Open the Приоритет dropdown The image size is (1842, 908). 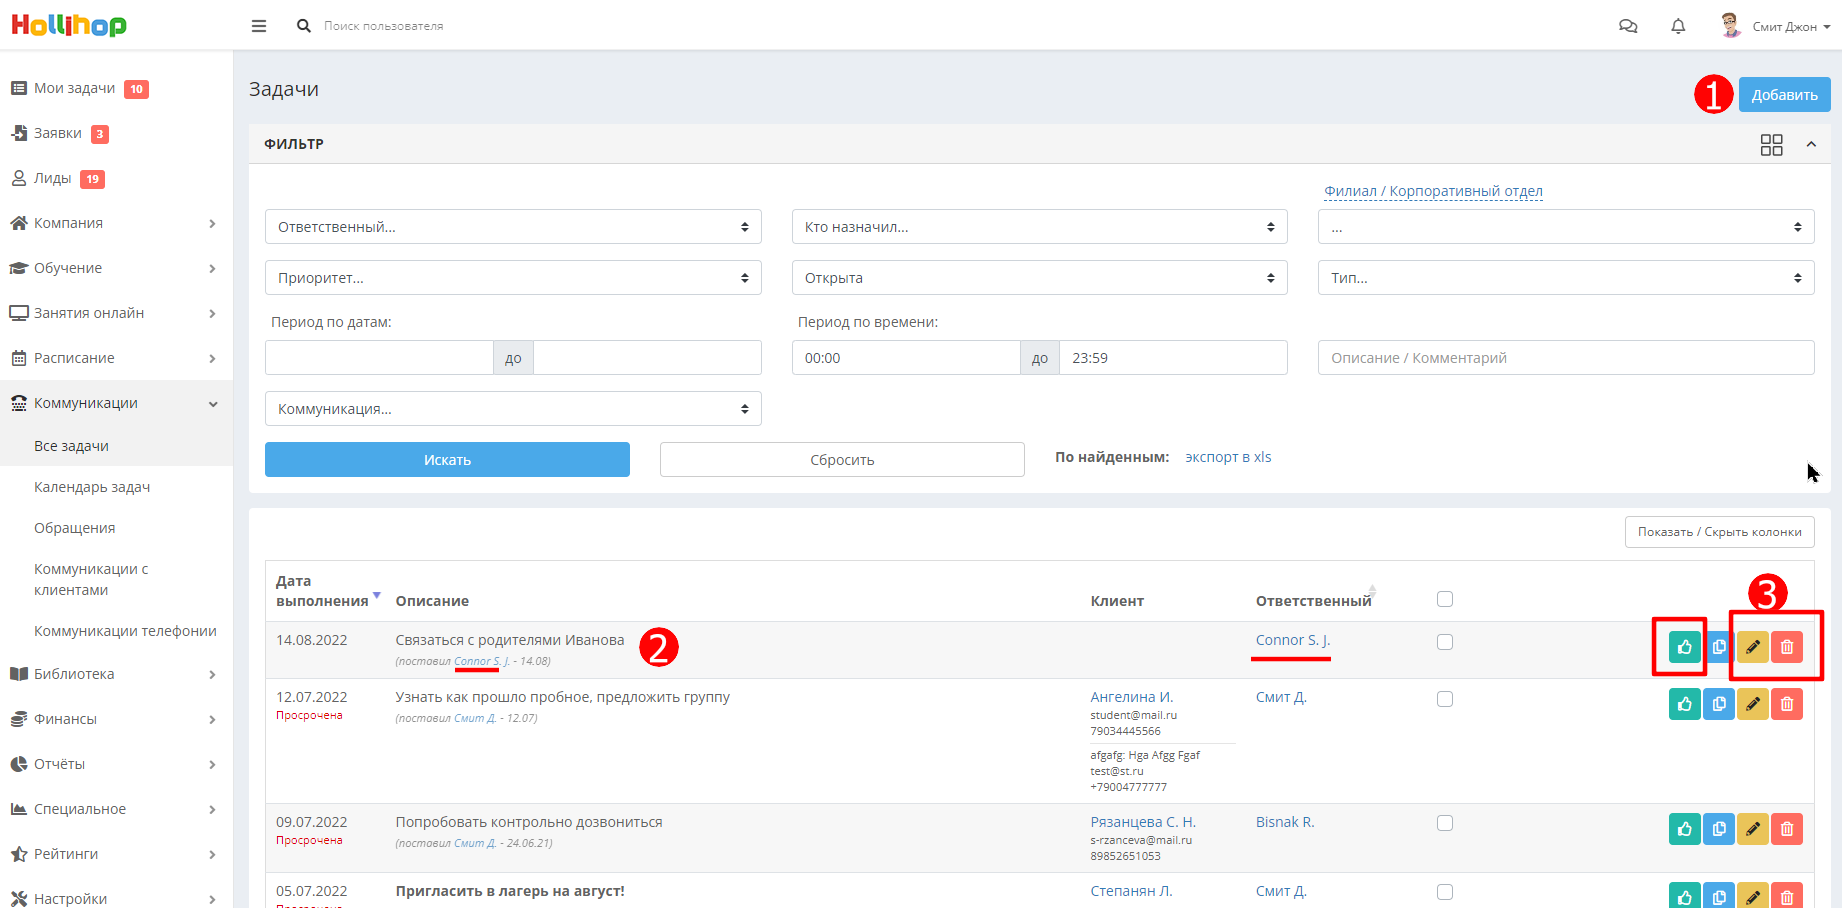pyautogui.click(x=513, y=278)
